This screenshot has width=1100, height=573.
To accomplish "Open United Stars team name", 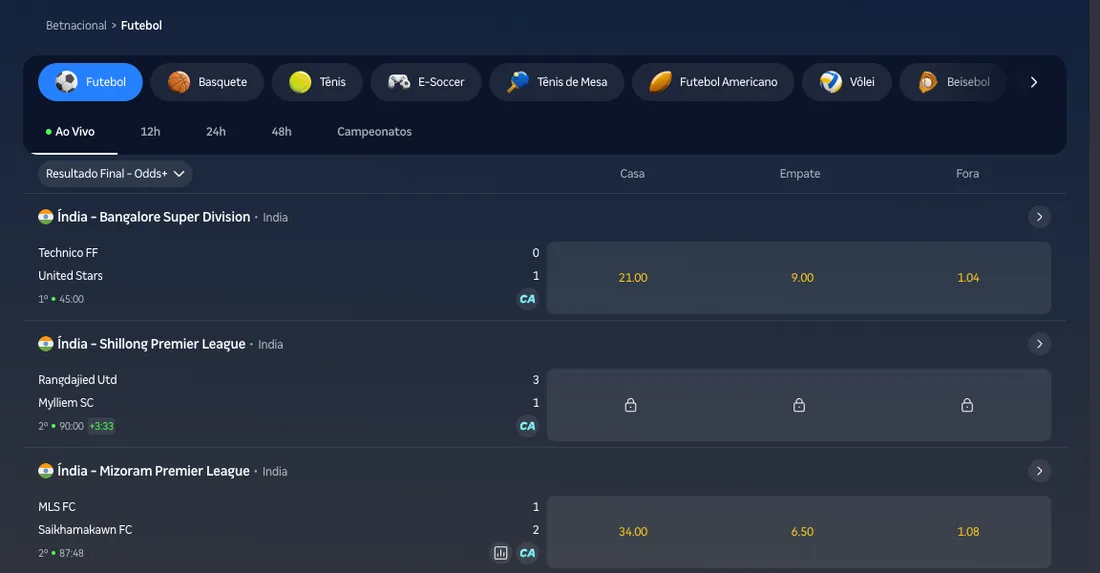I will point(70,276).
